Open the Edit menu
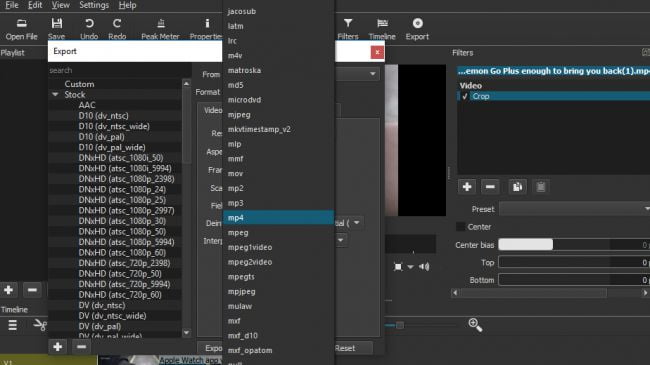Image resolution: width=650 pixels, height=365 pixels. (35, 5)
